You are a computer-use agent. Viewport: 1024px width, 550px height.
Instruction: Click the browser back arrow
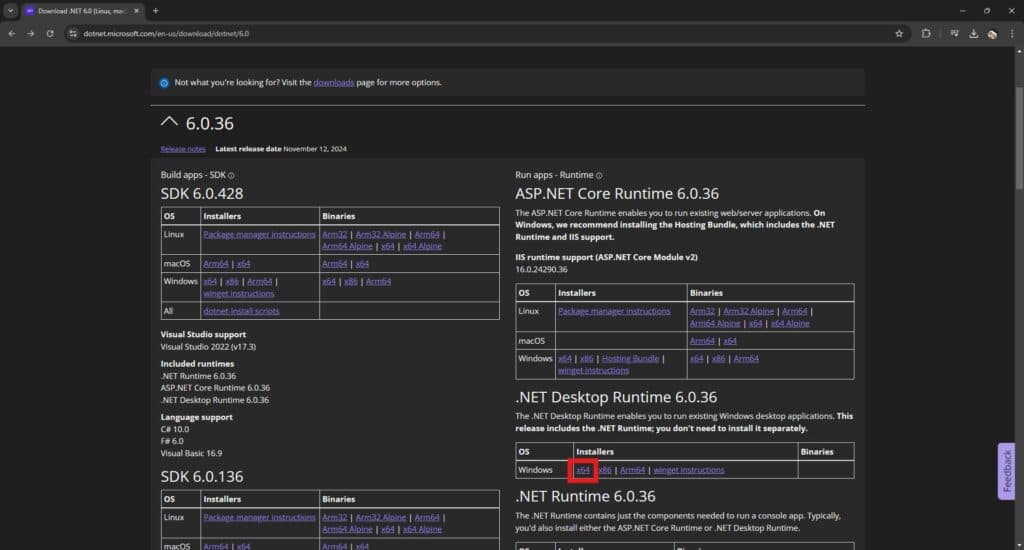pyautogui.click(x=11, y=33)
